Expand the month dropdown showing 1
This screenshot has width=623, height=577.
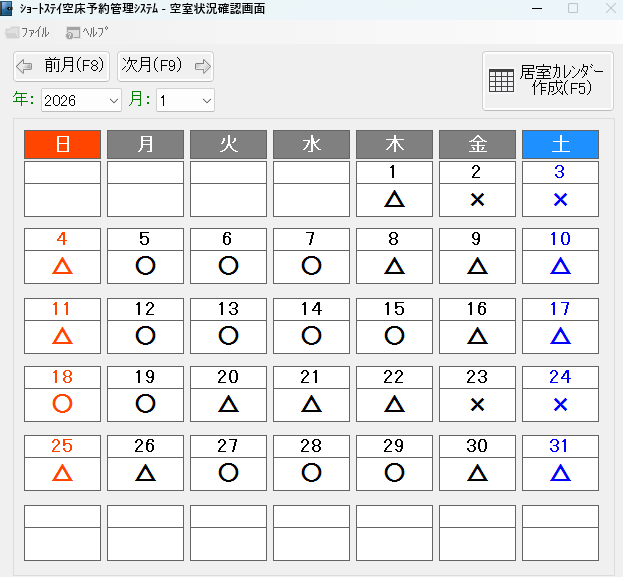[185, 100]
